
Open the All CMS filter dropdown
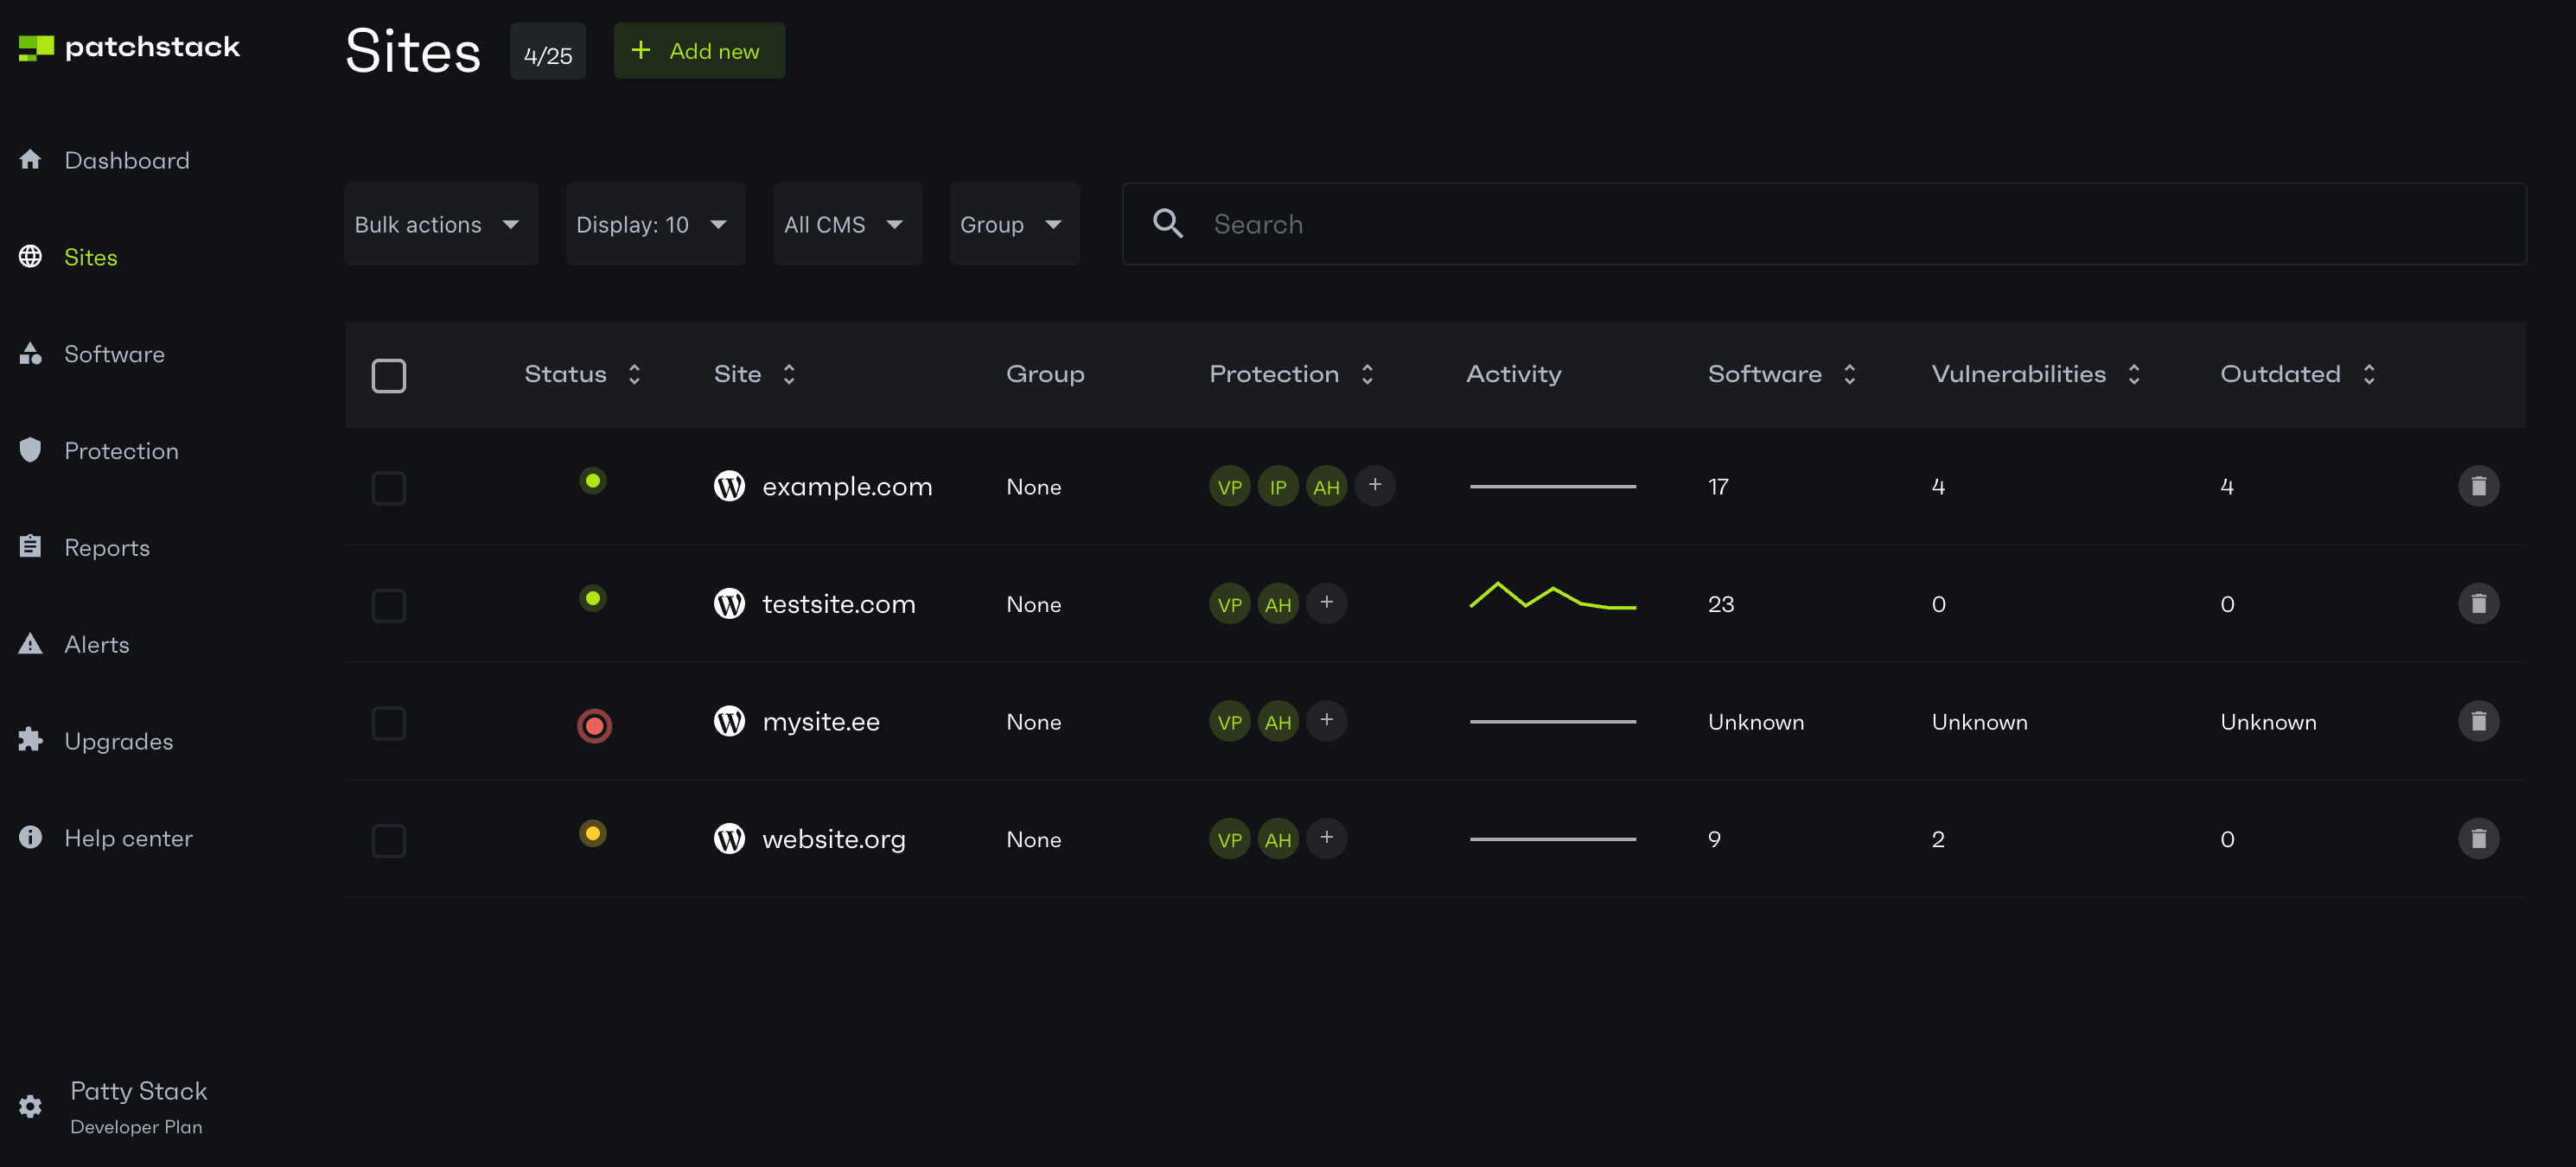point(846,224)
